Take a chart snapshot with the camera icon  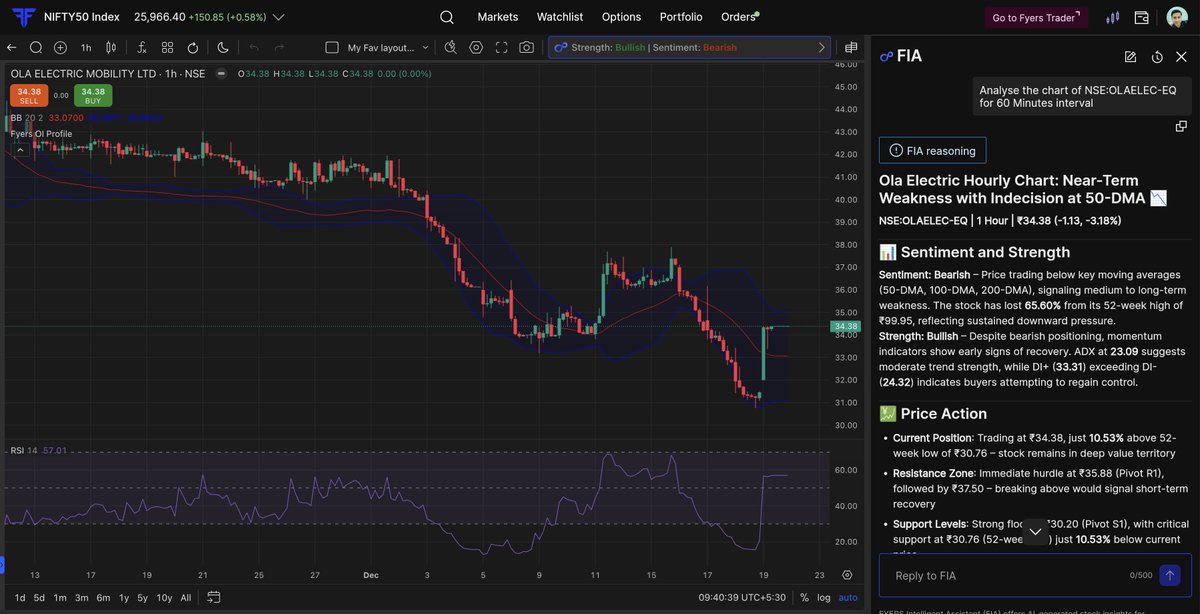pyautogui.click(x=526, y=47)
